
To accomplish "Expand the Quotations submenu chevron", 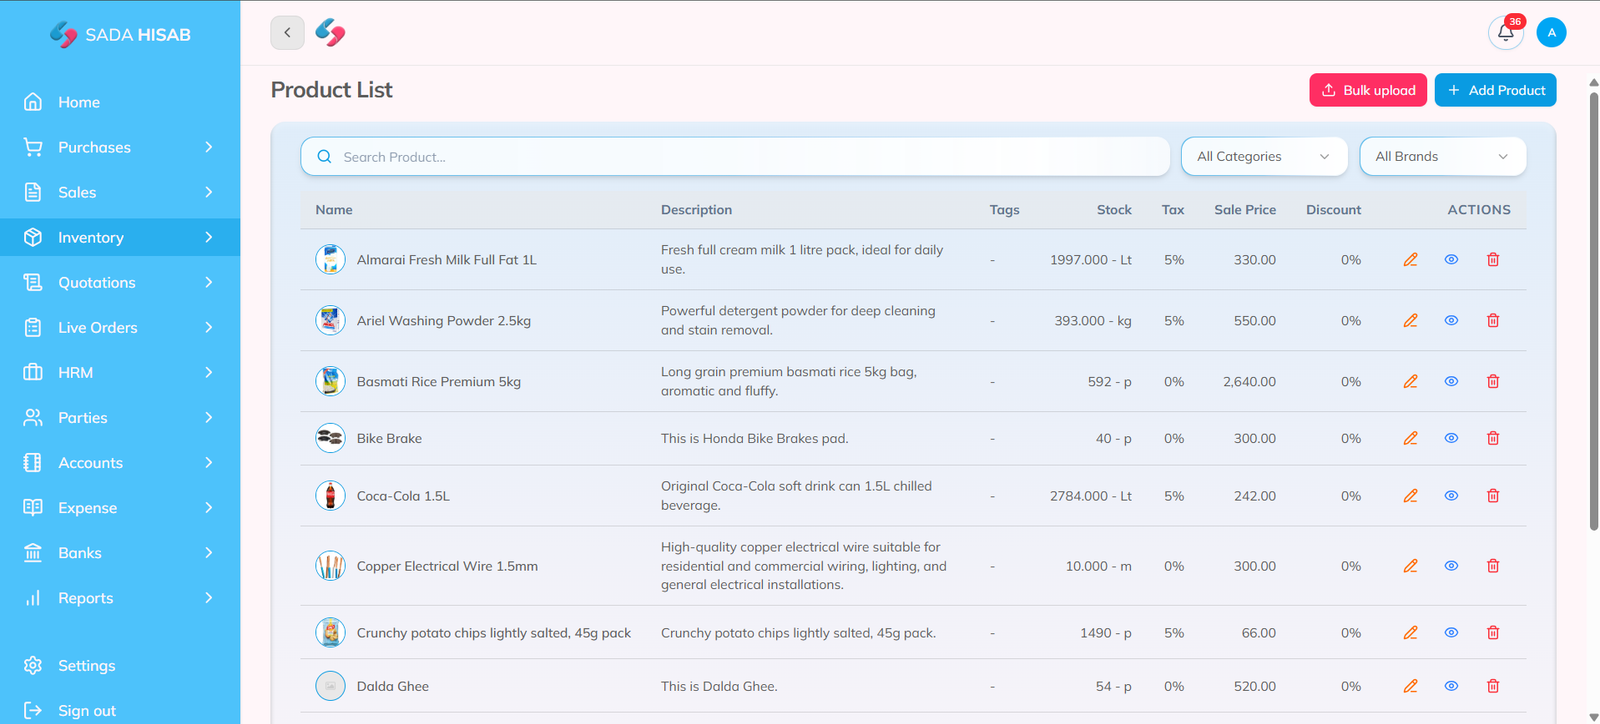I will (208, 282).
